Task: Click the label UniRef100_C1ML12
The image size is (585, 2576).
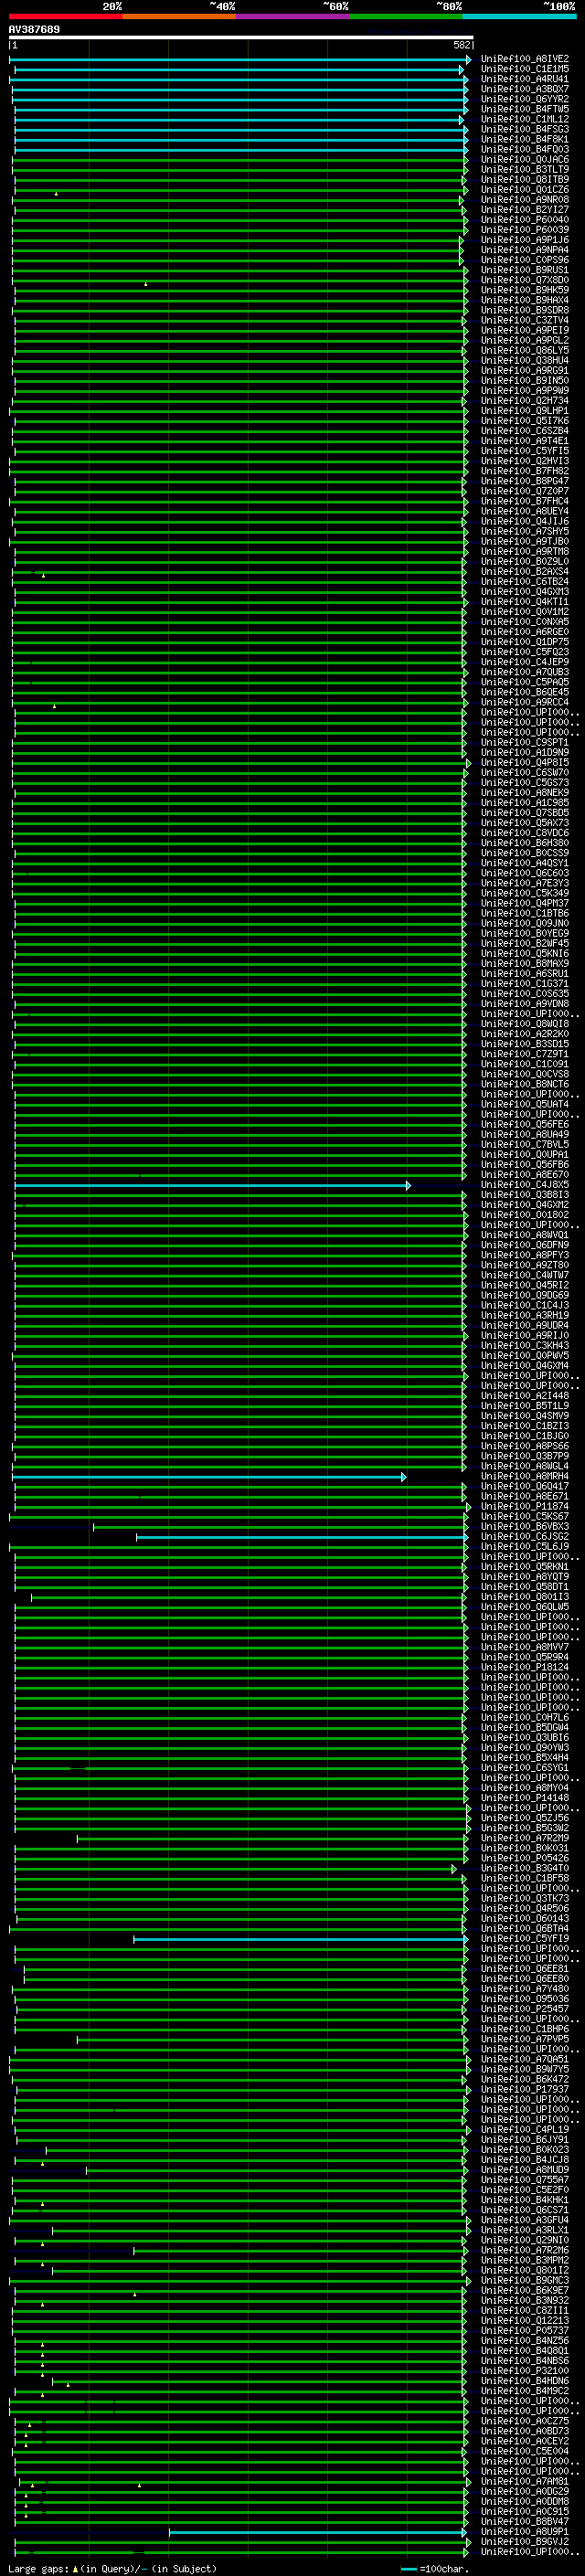Action: pyautogui.click(x=524, y=119)
